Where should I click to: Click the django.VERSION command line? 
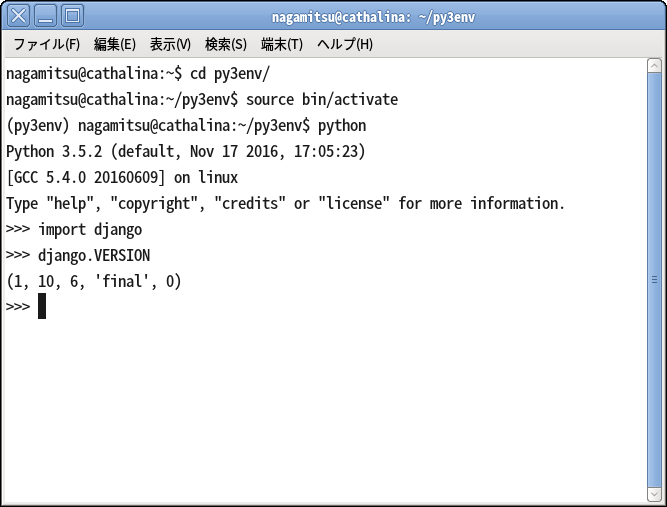(78, 256)
